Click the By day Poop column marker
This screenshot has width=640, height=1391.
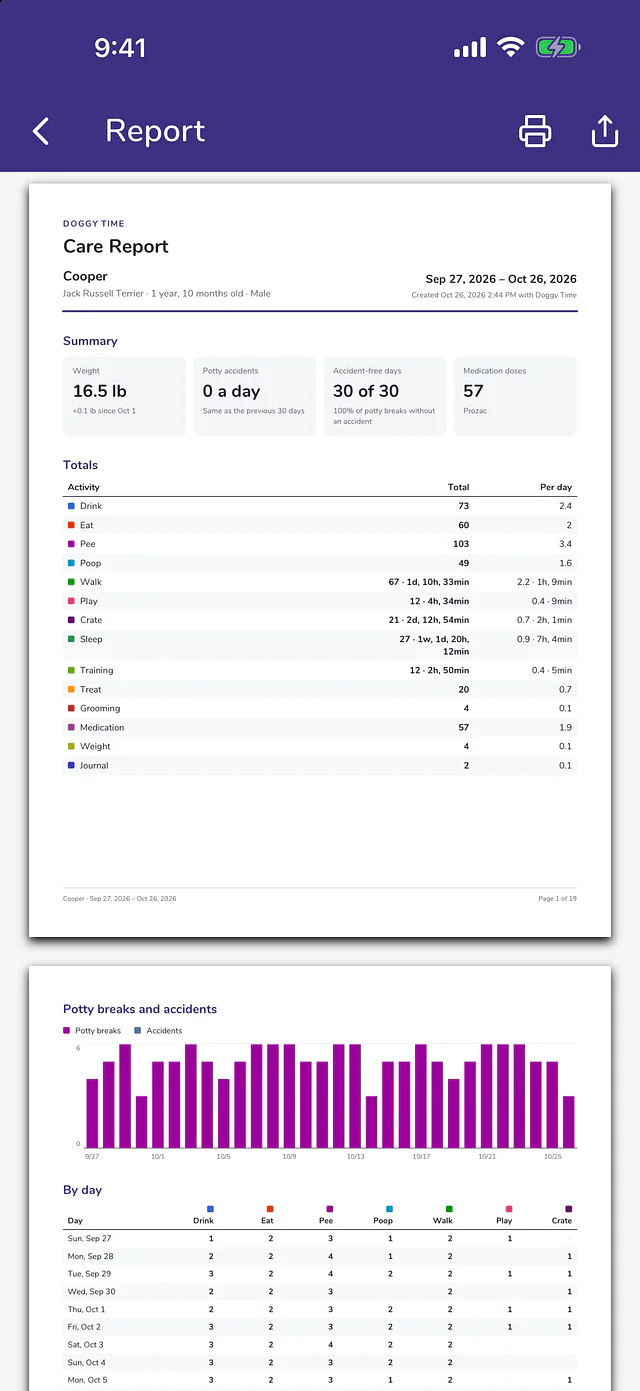tap(389, 1209)
